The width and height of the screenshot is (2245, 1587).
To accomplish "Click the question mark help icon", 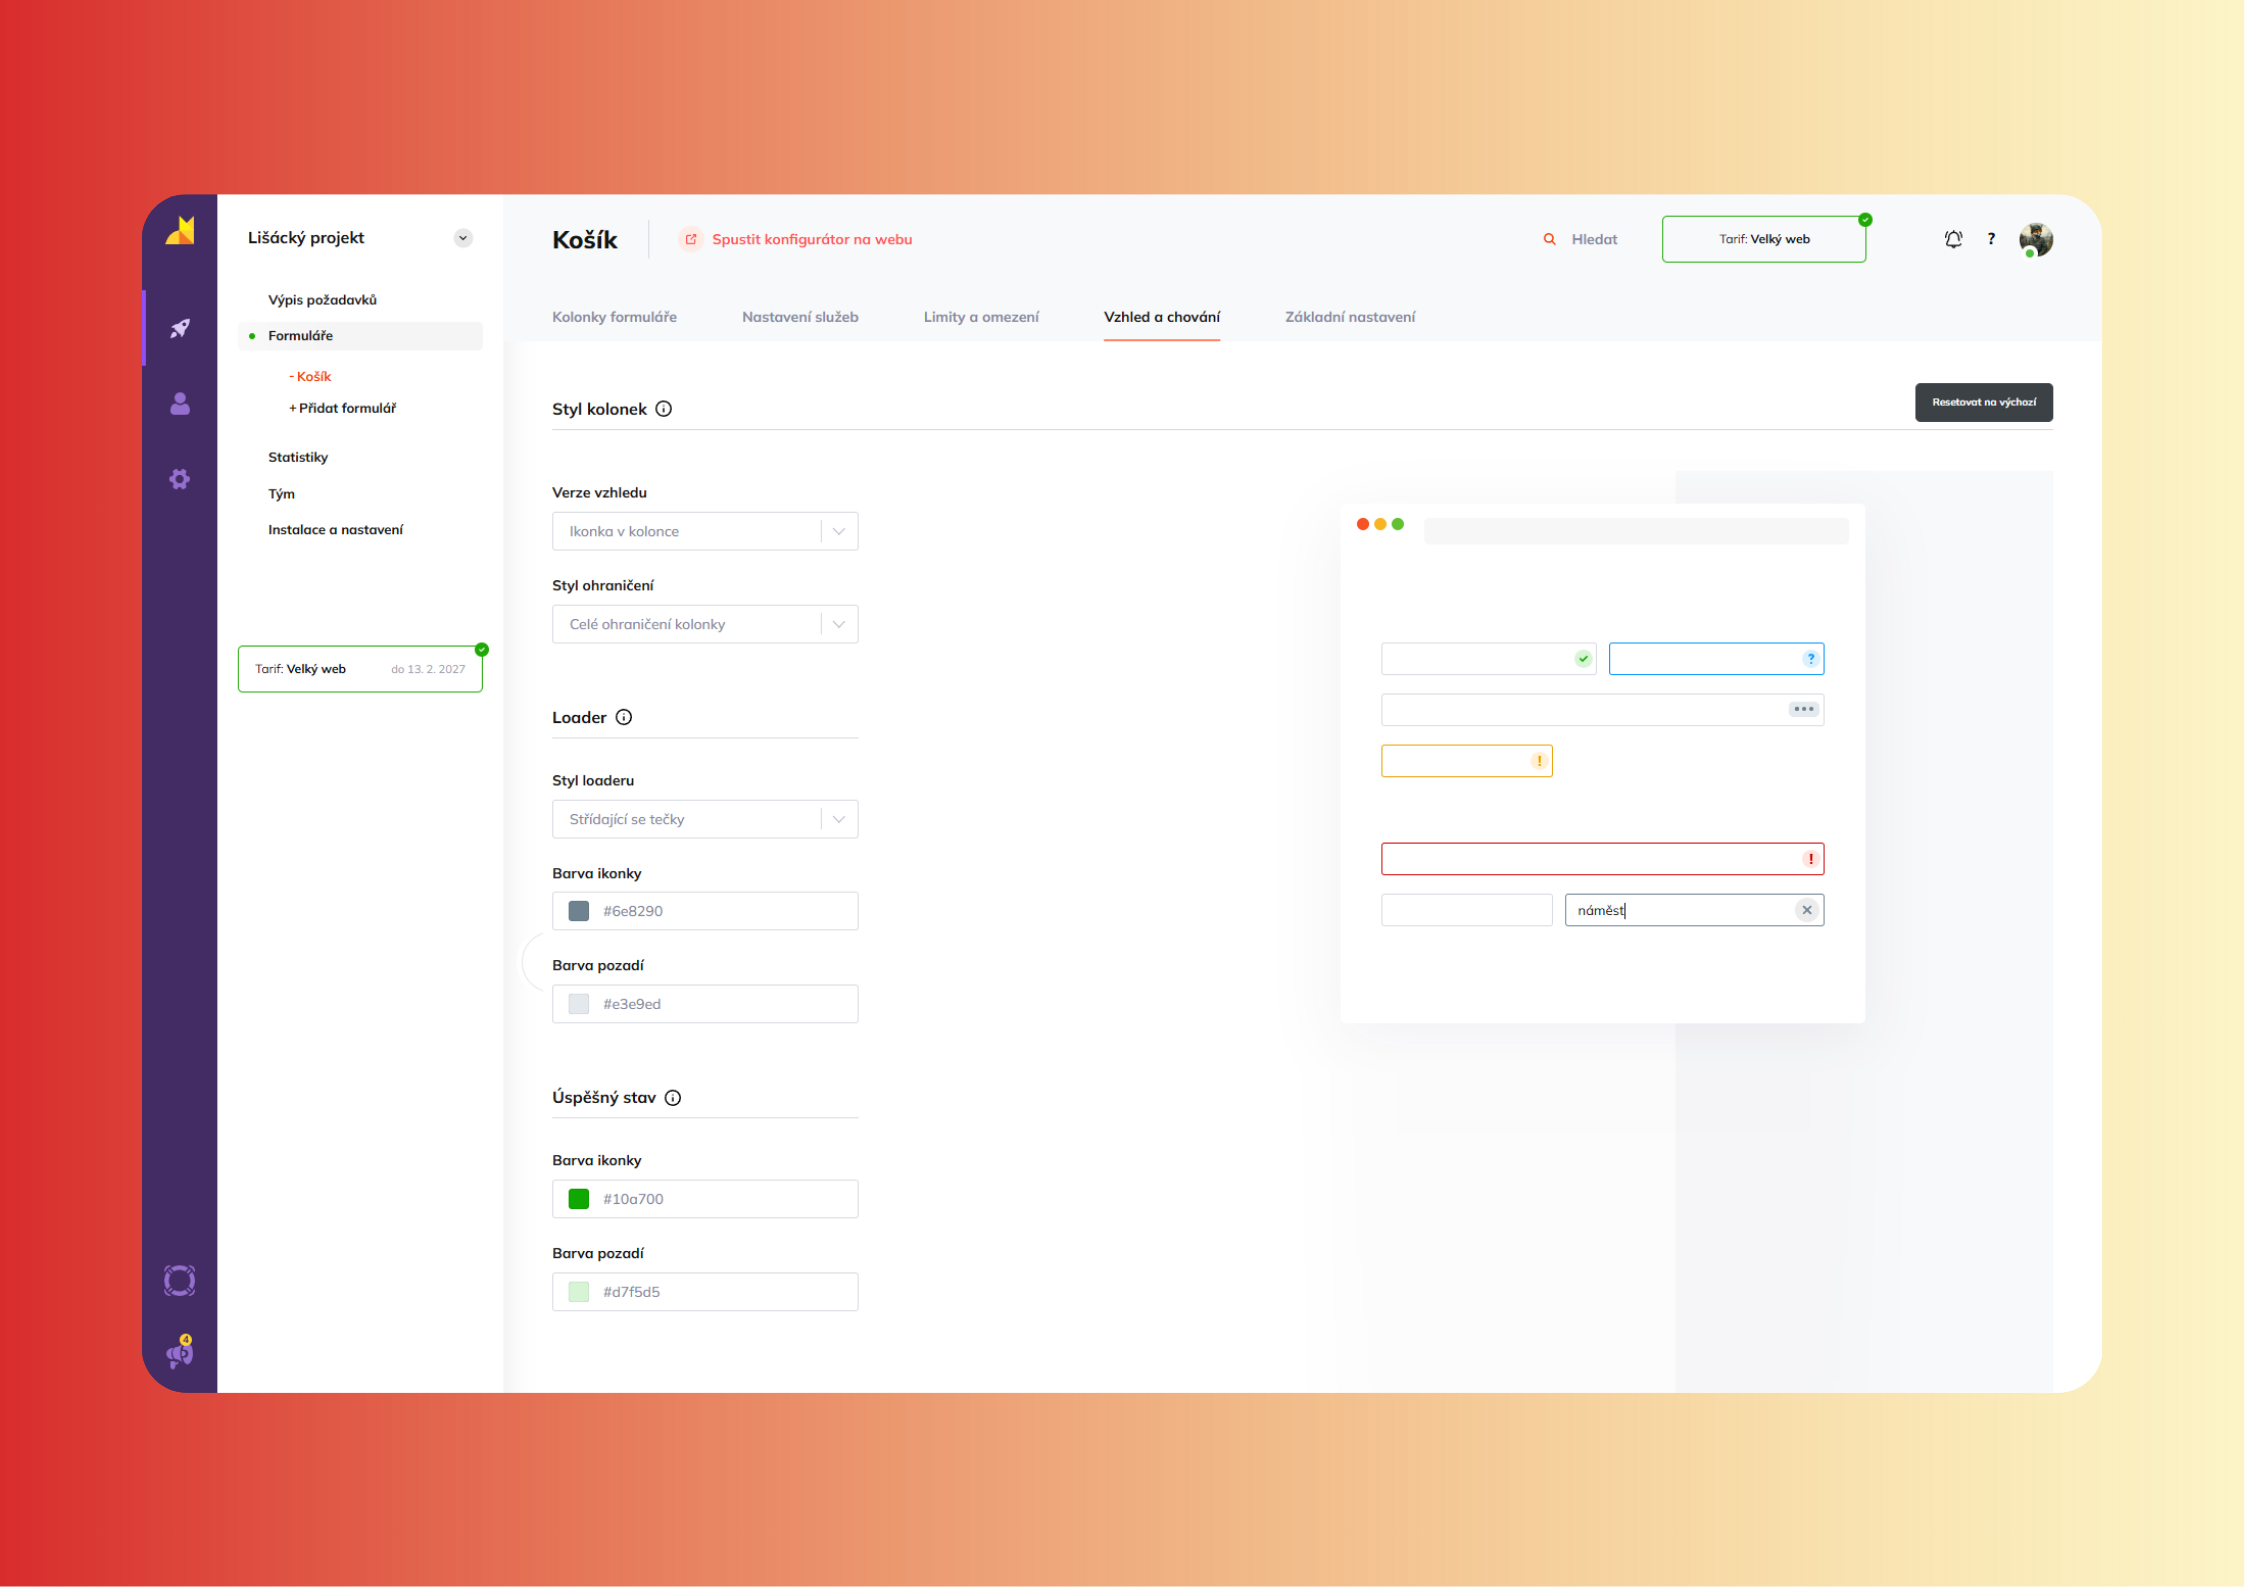I will tap(1991, 239).
